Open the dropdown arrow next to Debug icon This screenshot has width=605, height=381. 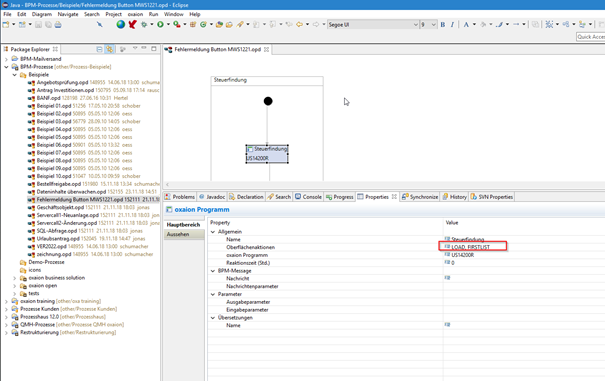(152, 24)
